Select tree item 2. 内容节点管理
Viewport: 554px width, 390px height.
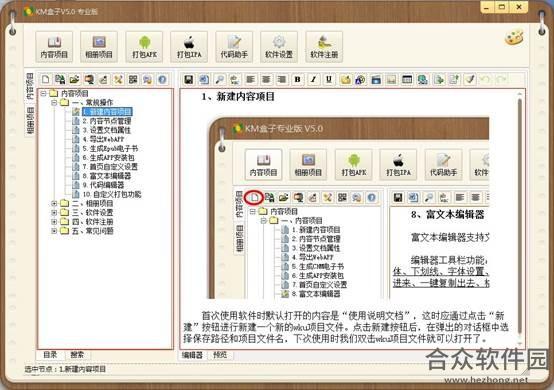107,121
